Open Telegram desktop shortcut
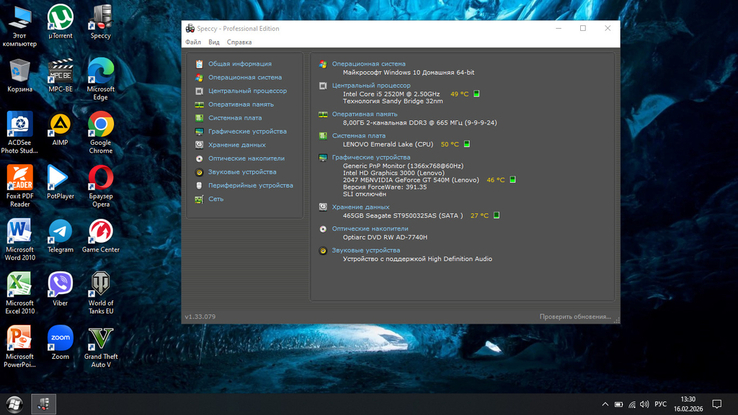738x415 pixels. click(x=60, y=236)
